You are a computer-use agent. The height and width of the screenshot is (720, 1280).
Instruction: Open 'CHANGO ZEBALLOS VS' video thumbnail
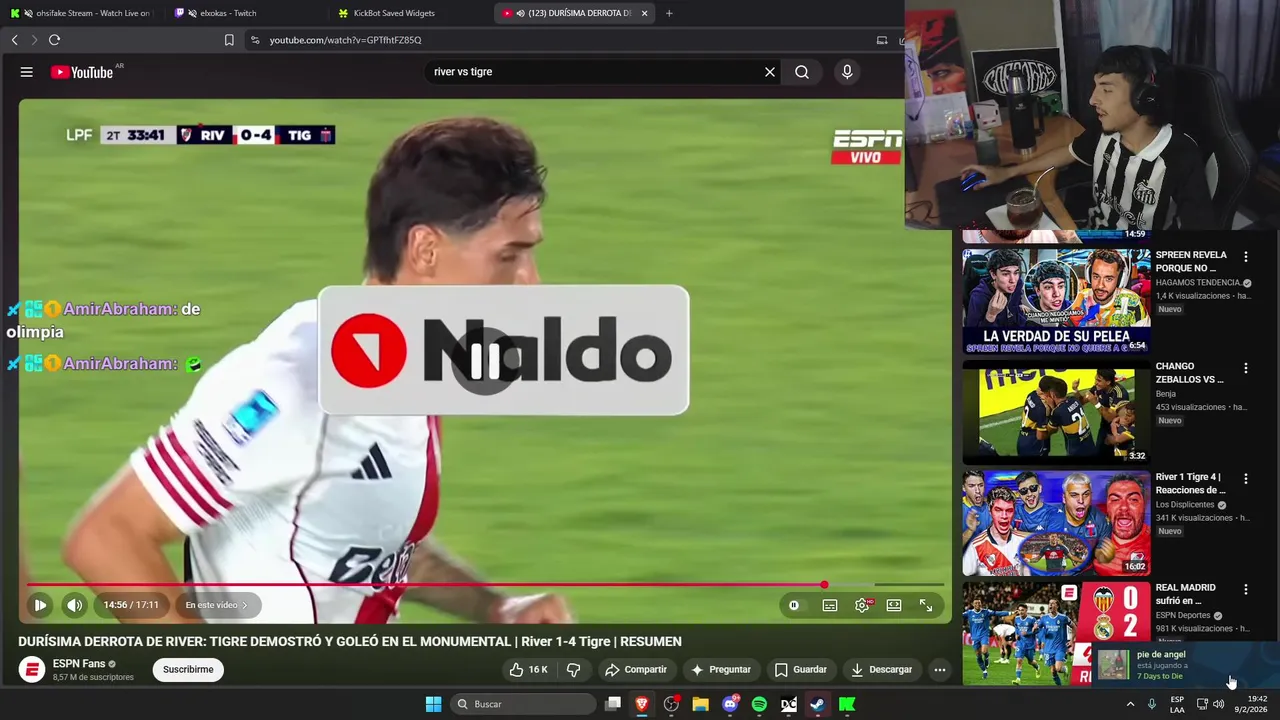(x=1057, y=412)
